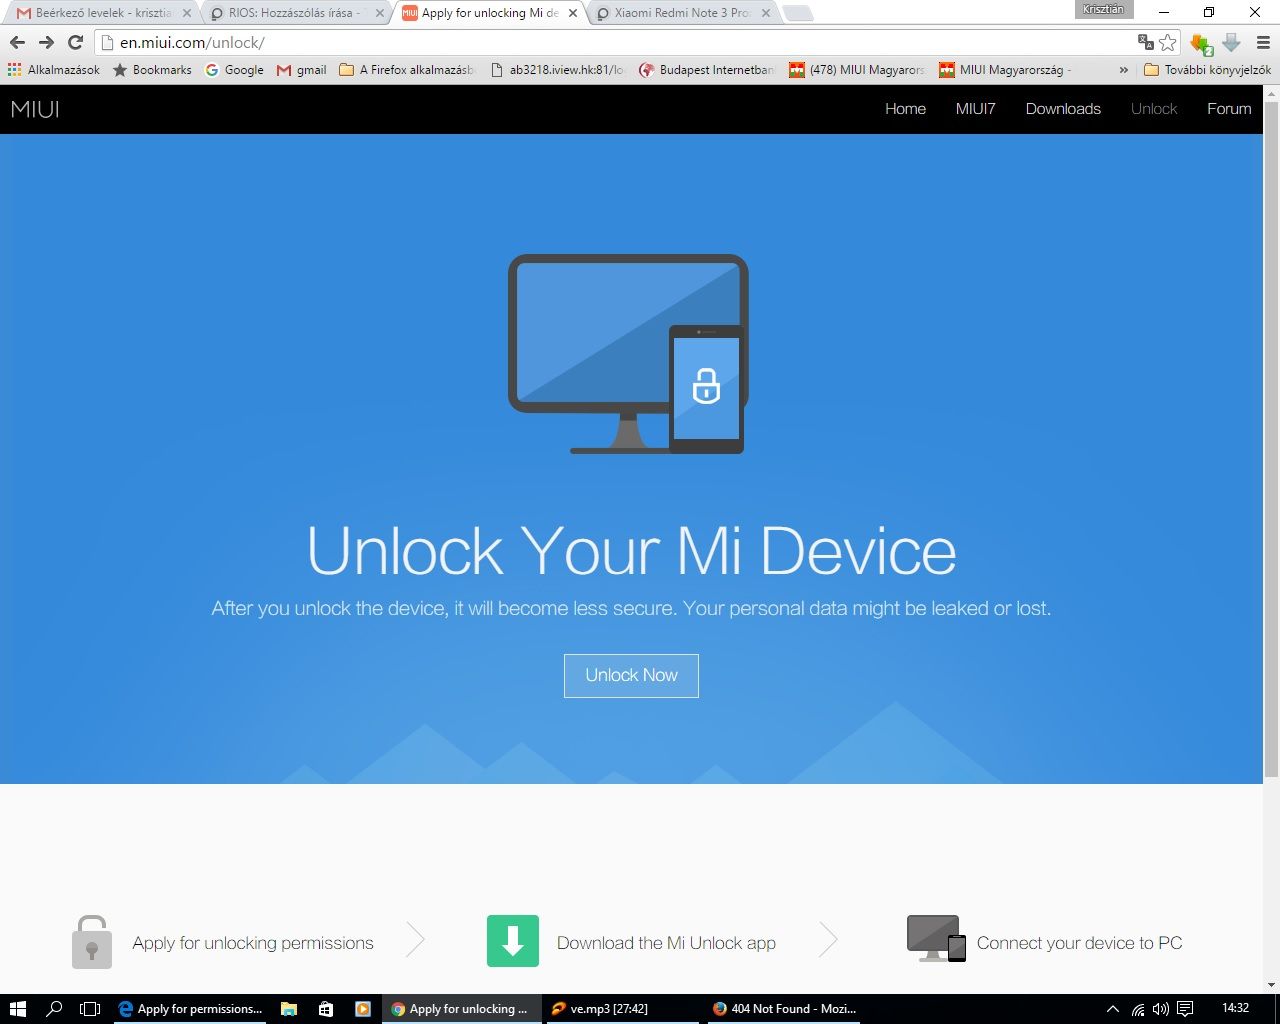Go forward in browser history
The height and width of the screenshot is (1024, 1280).
46,42
